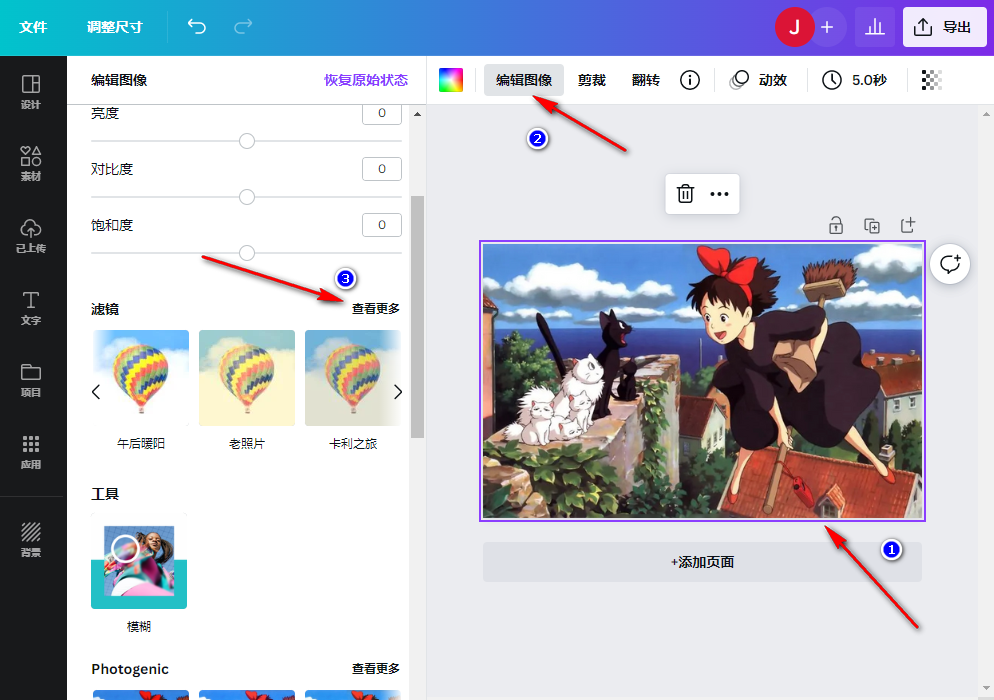Screen dimensions: 994x700
Task: Open the ... more options menu
Action: (718, 194)
